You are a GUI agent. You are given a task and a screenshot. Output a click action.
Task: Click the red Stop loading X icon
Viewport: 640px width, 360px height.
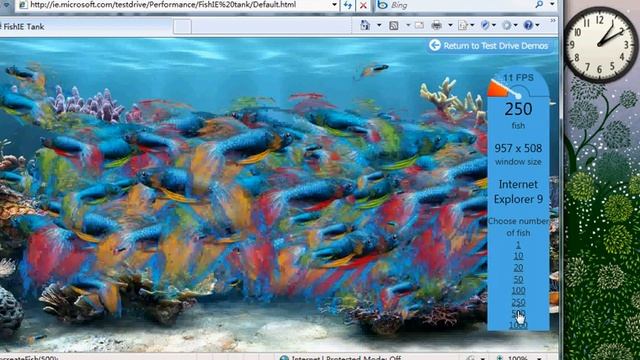363,5
